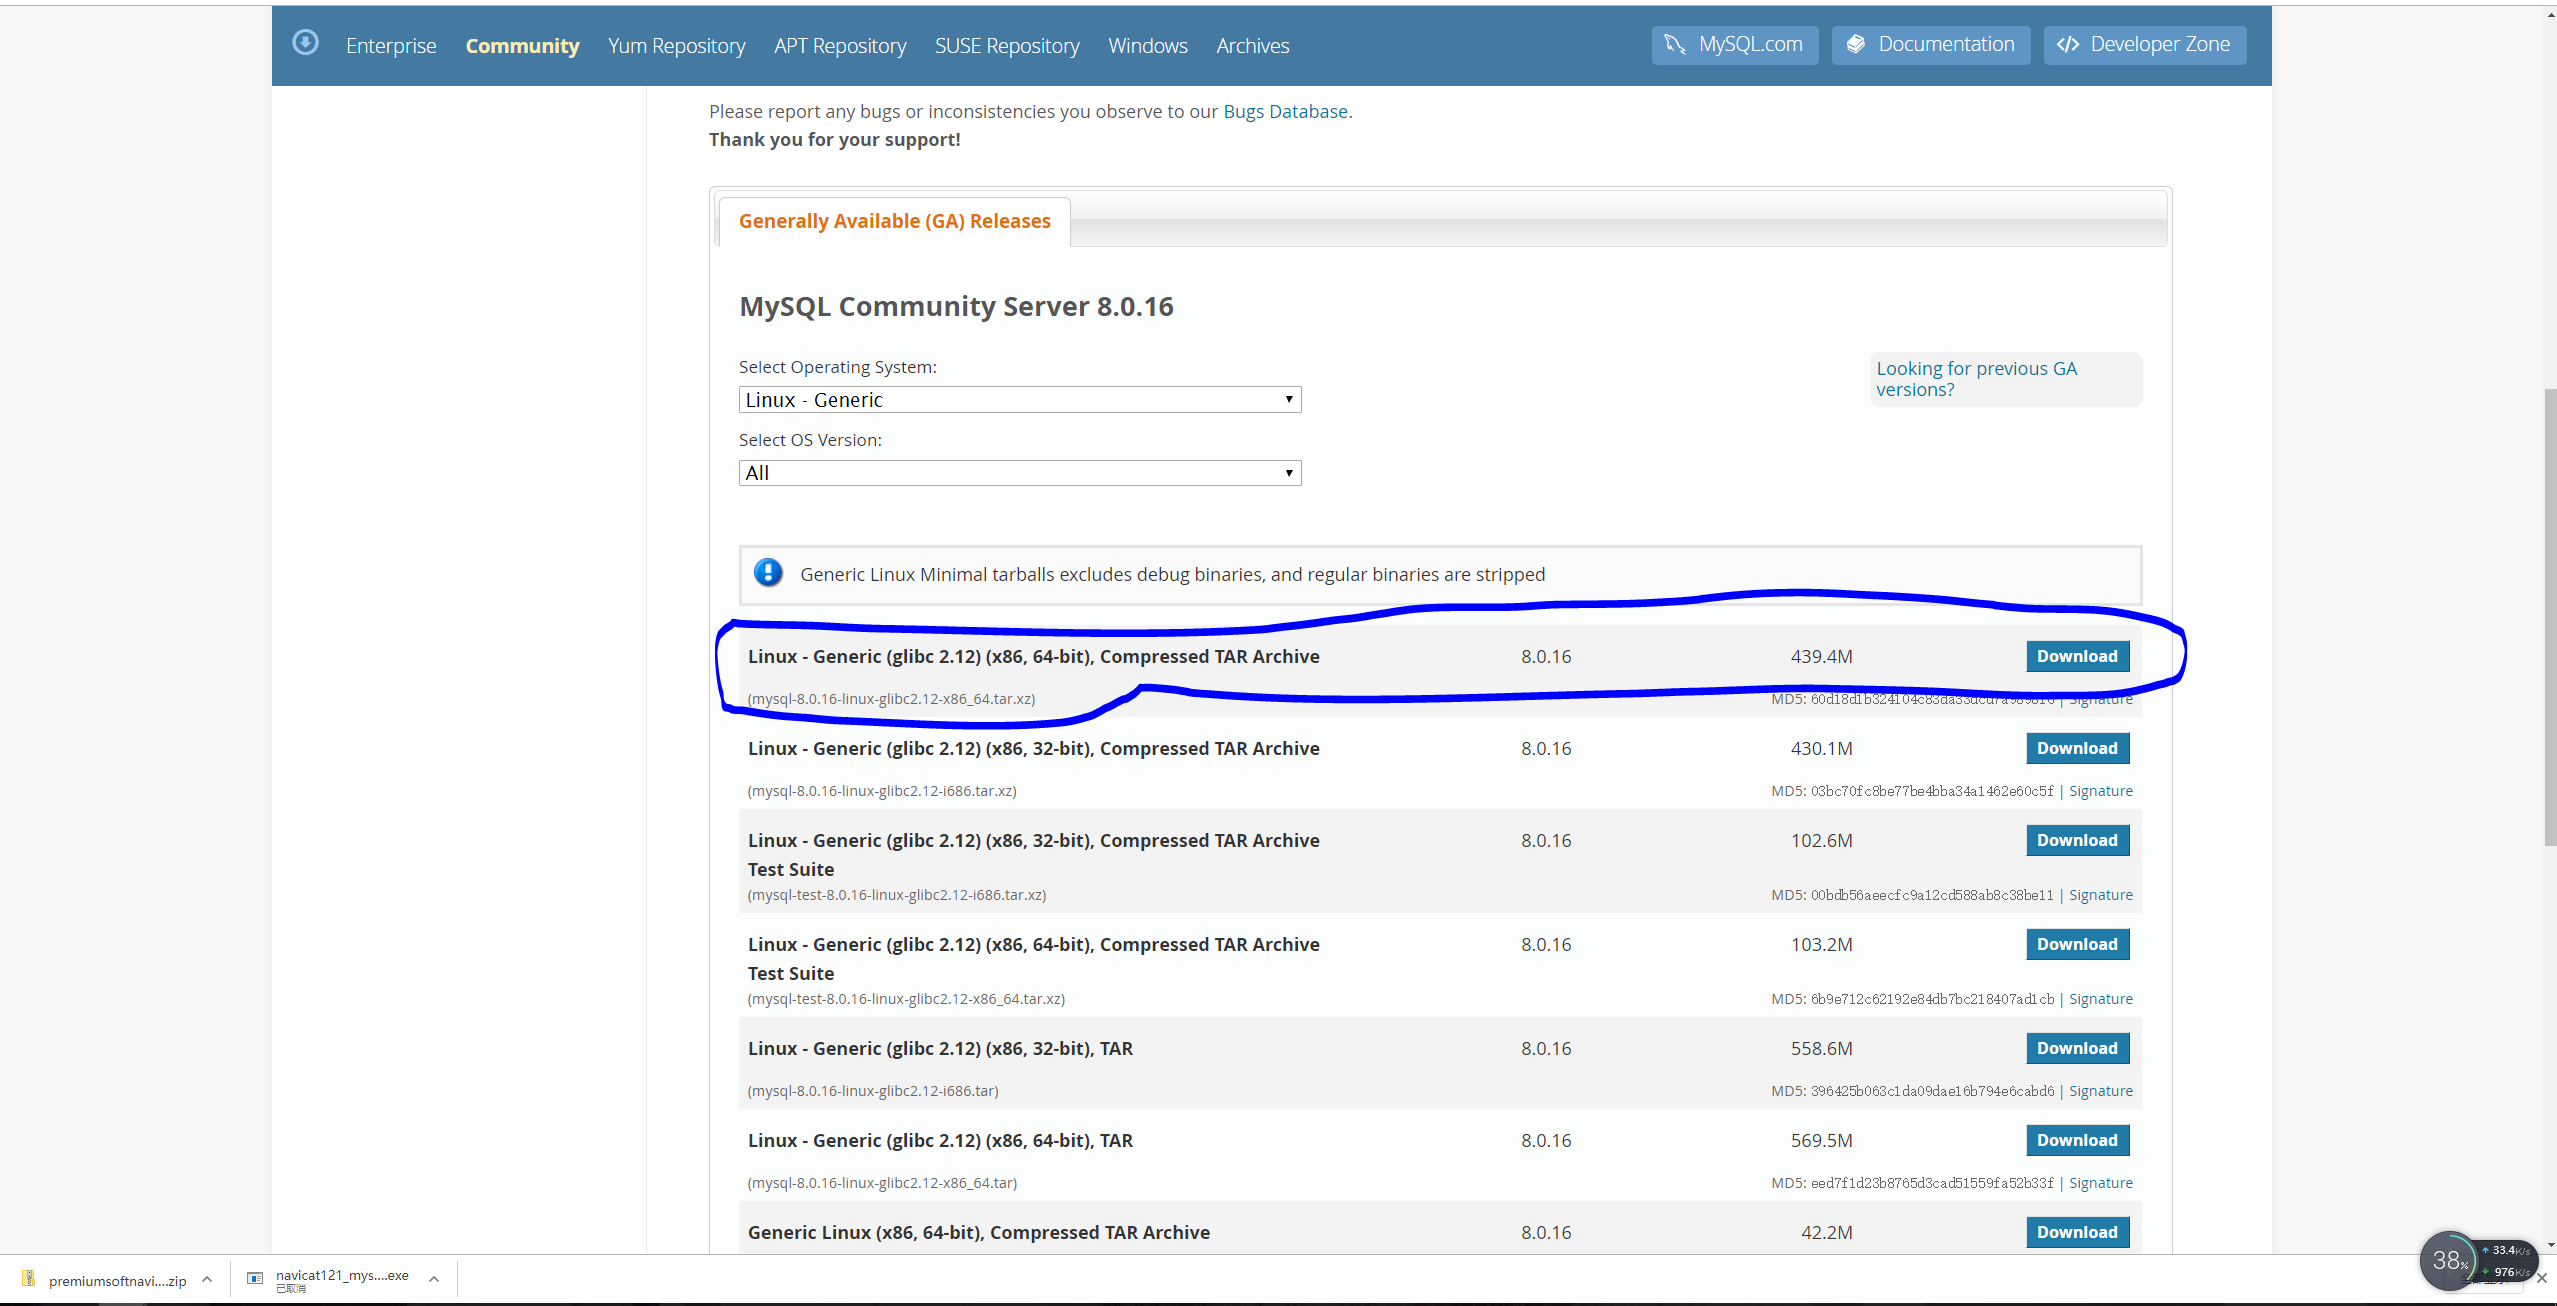The image size is (2557, 1306).
Task: Expand options for navicat121 exe download
Action: pos(434,1279)
